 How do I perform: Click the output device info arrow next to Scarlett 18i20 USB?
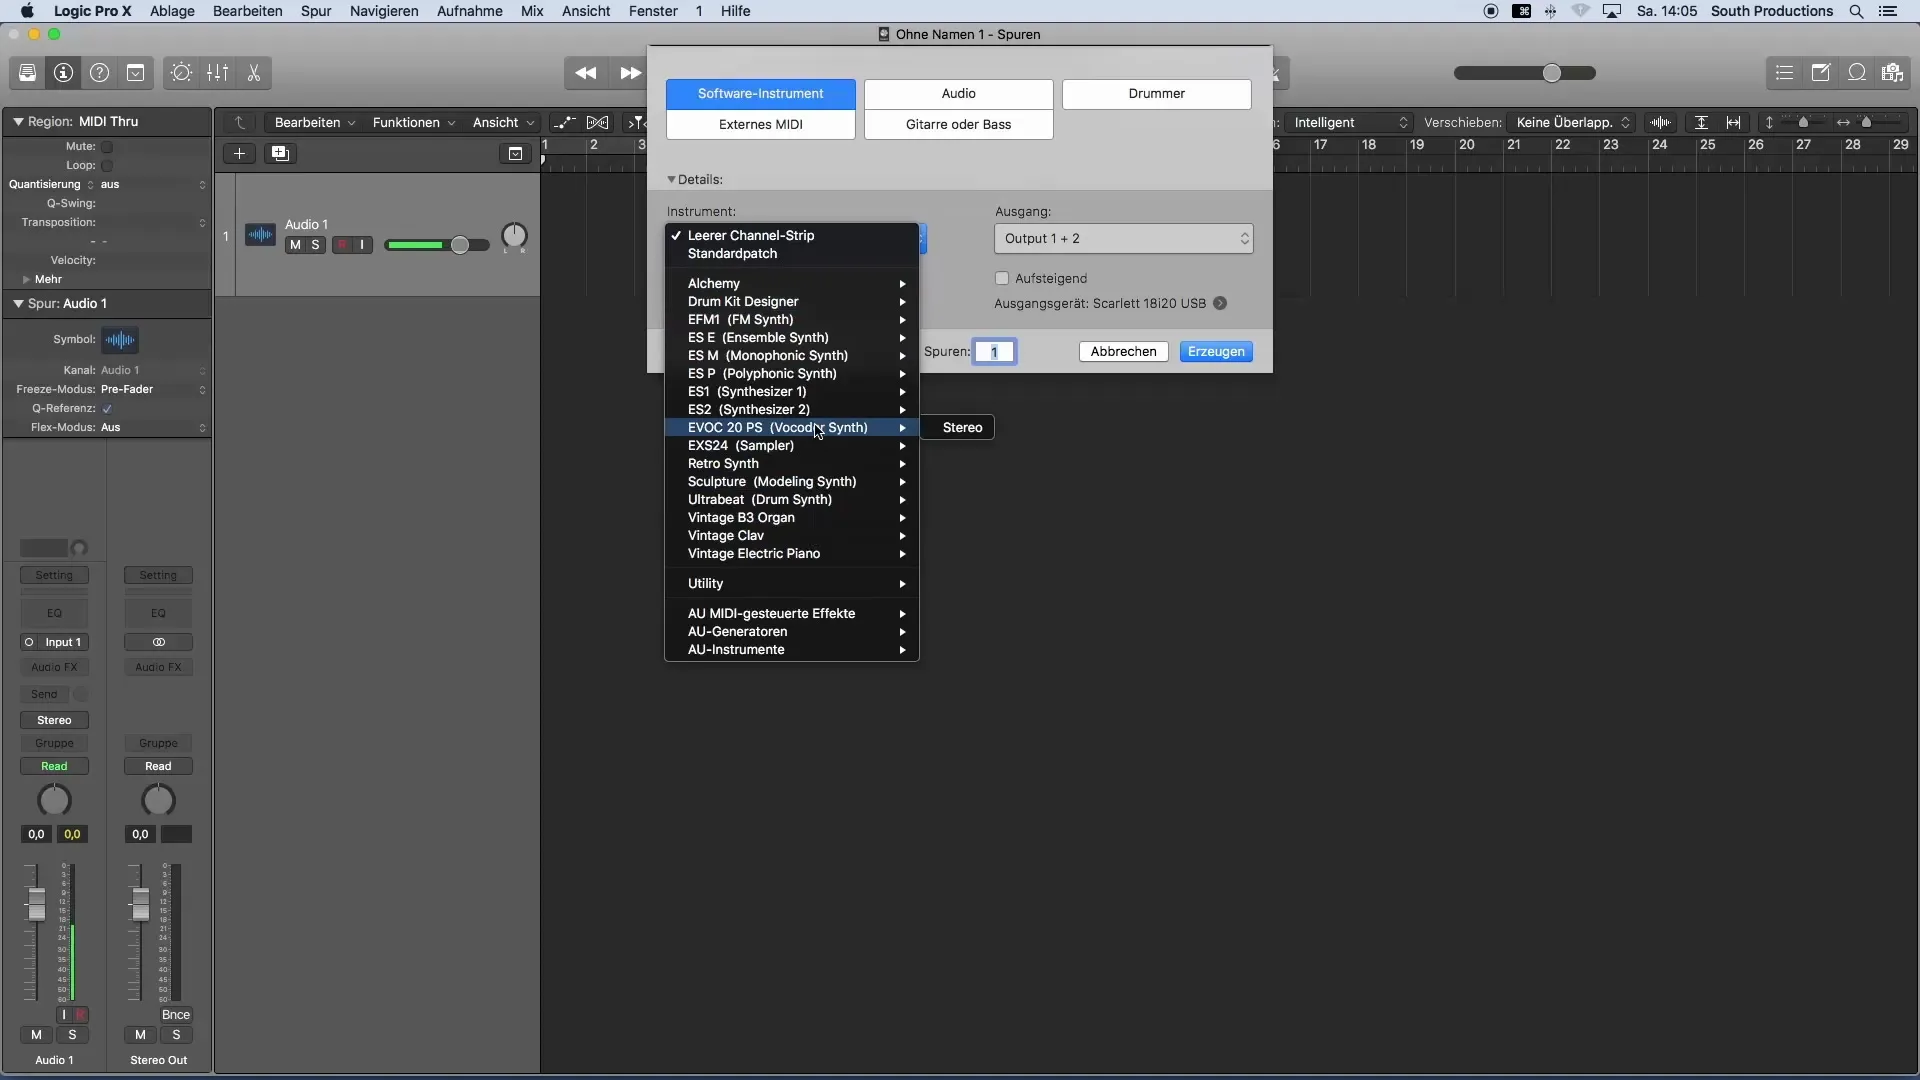[x=1220, y=303]
